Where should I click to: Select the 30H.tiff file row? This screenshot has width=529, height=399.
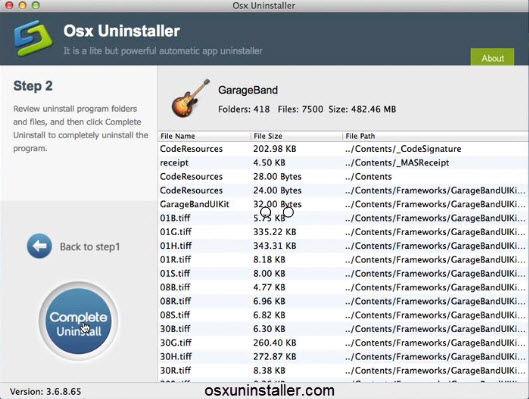point(343,356)
